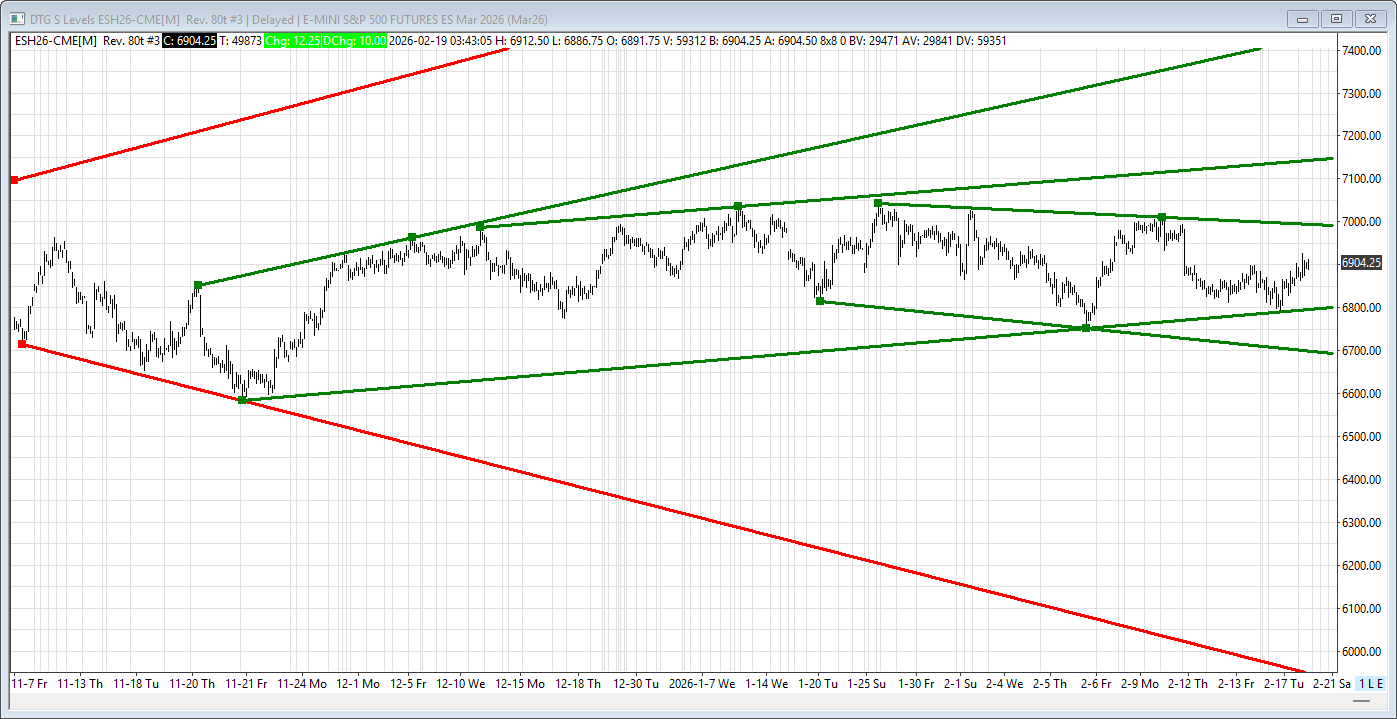Maximize the ESH26 chart window
Screen dimensions: 1397x719
pyautogui.click(x=1336, y=18)
